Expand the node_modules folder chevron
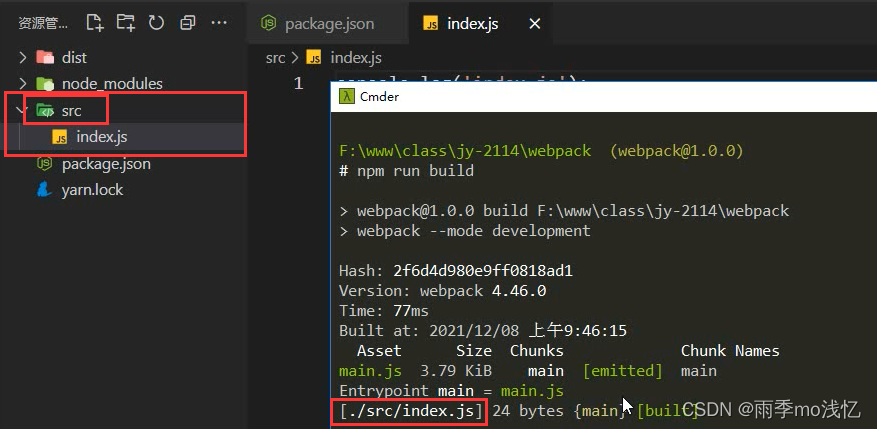Viewport: 877px width, 429px height. pyautogui.click(x=22, y=83)
